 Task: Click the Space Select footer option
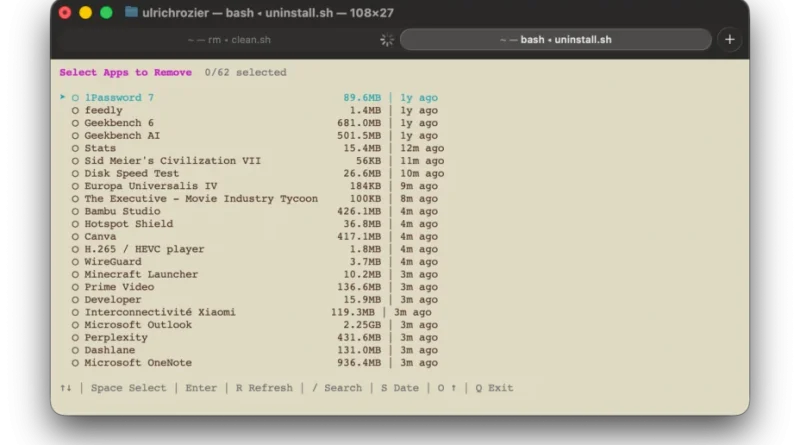(x=129, y=388)
